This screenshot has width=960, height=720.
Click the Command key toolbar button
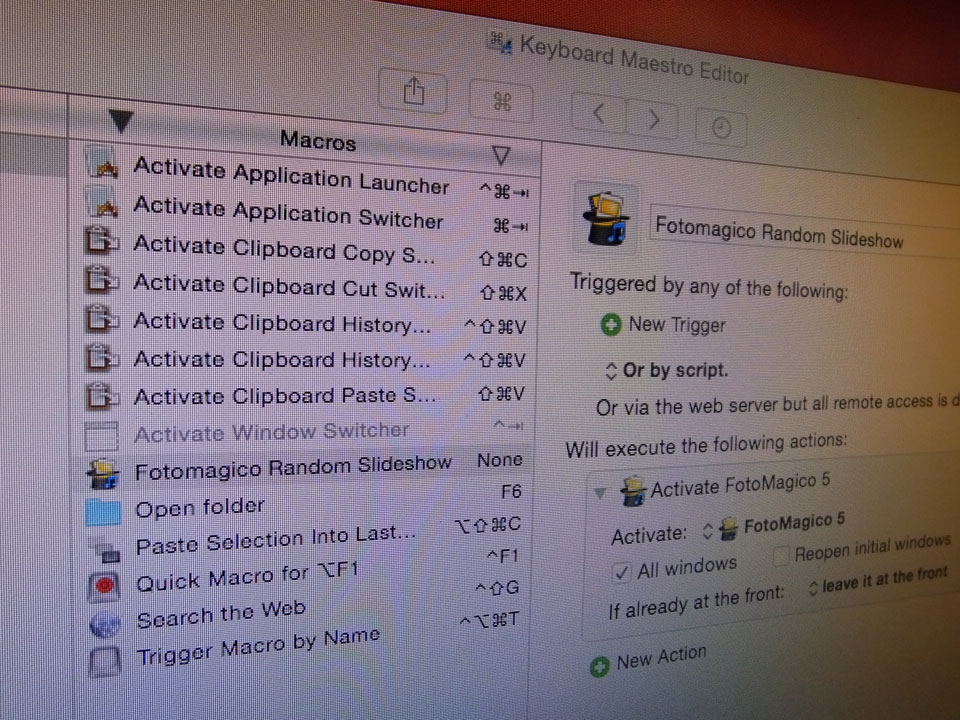click(502, 102)
